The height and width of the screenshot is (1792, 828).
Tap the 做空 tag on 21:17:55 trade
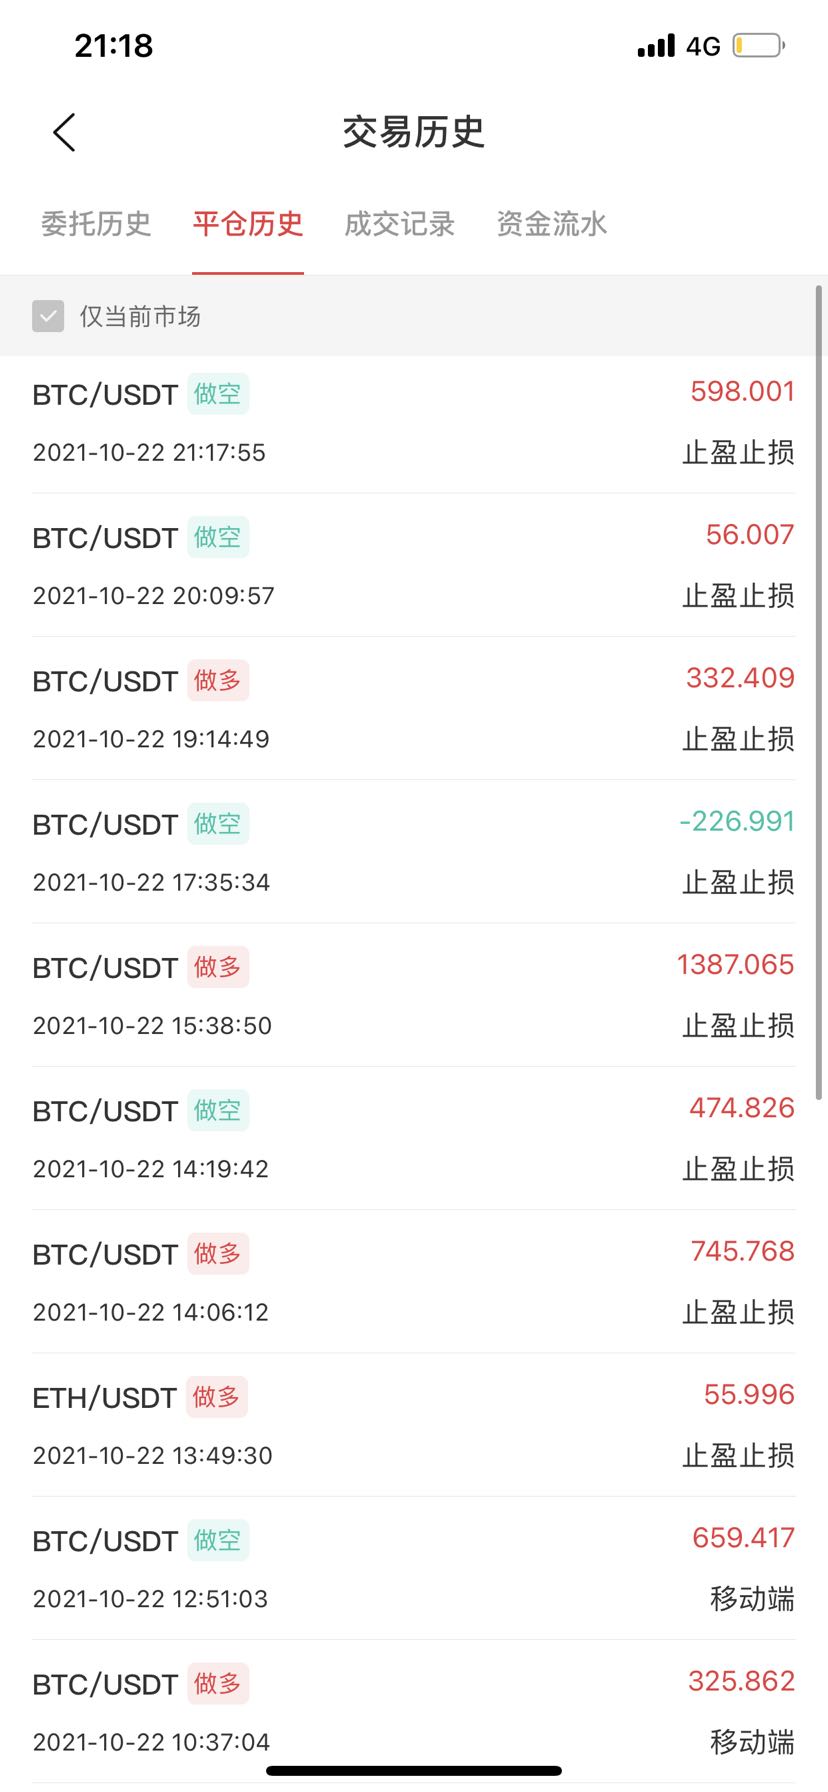coord(218,394)
